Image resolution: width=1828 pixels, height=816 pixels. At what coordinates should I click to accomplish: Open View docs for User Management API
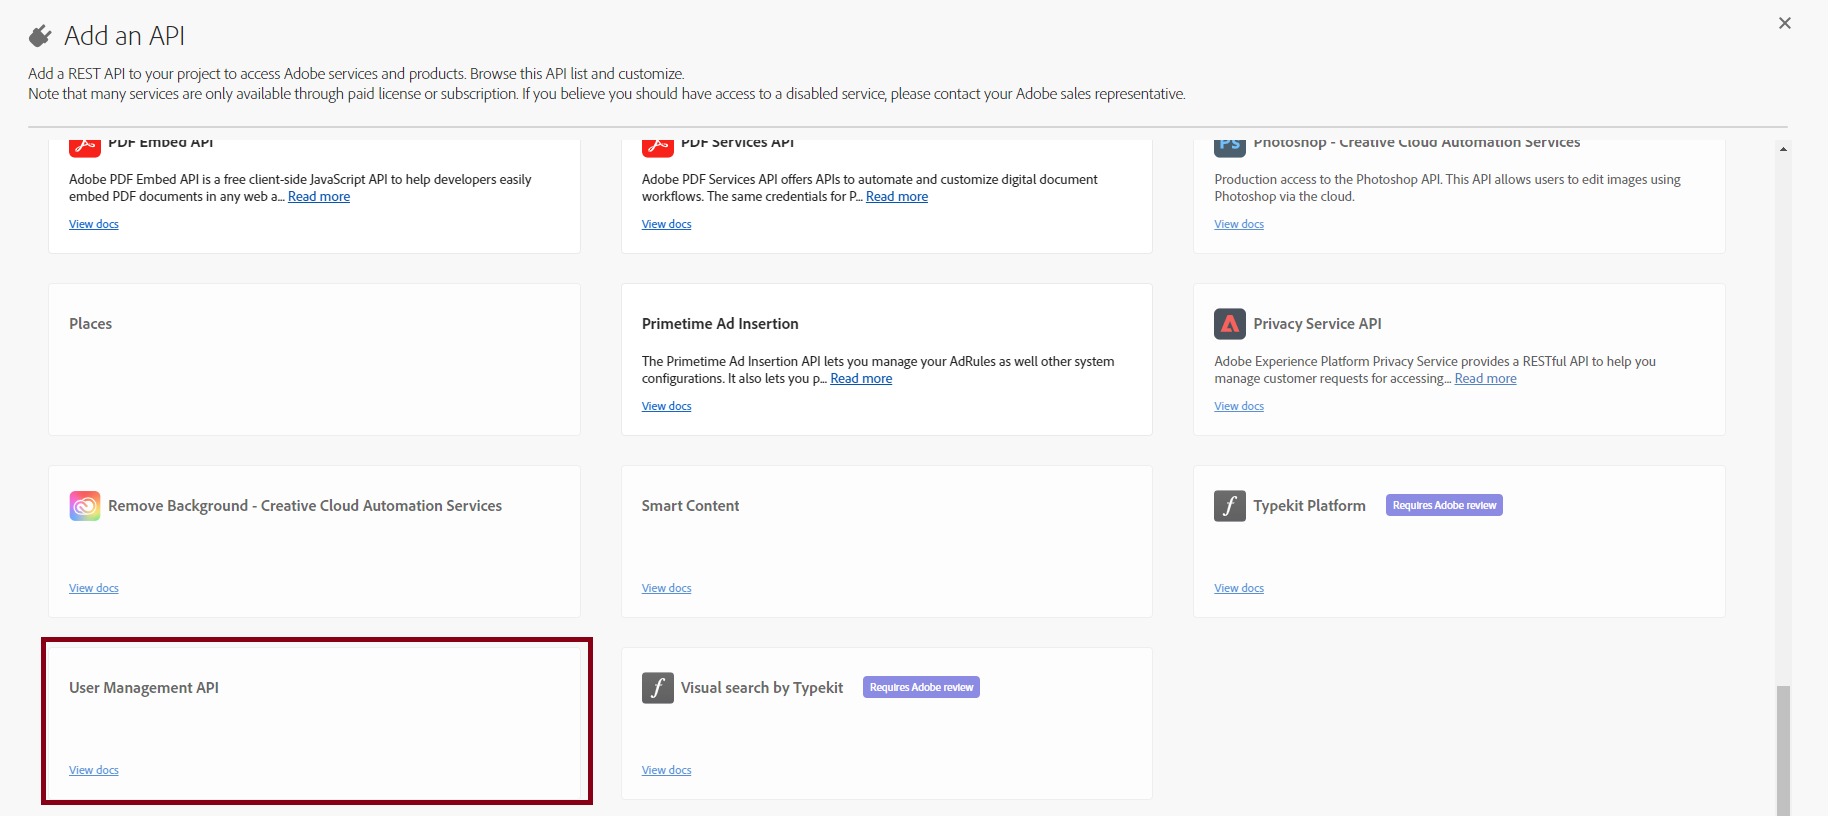[94, 770]
